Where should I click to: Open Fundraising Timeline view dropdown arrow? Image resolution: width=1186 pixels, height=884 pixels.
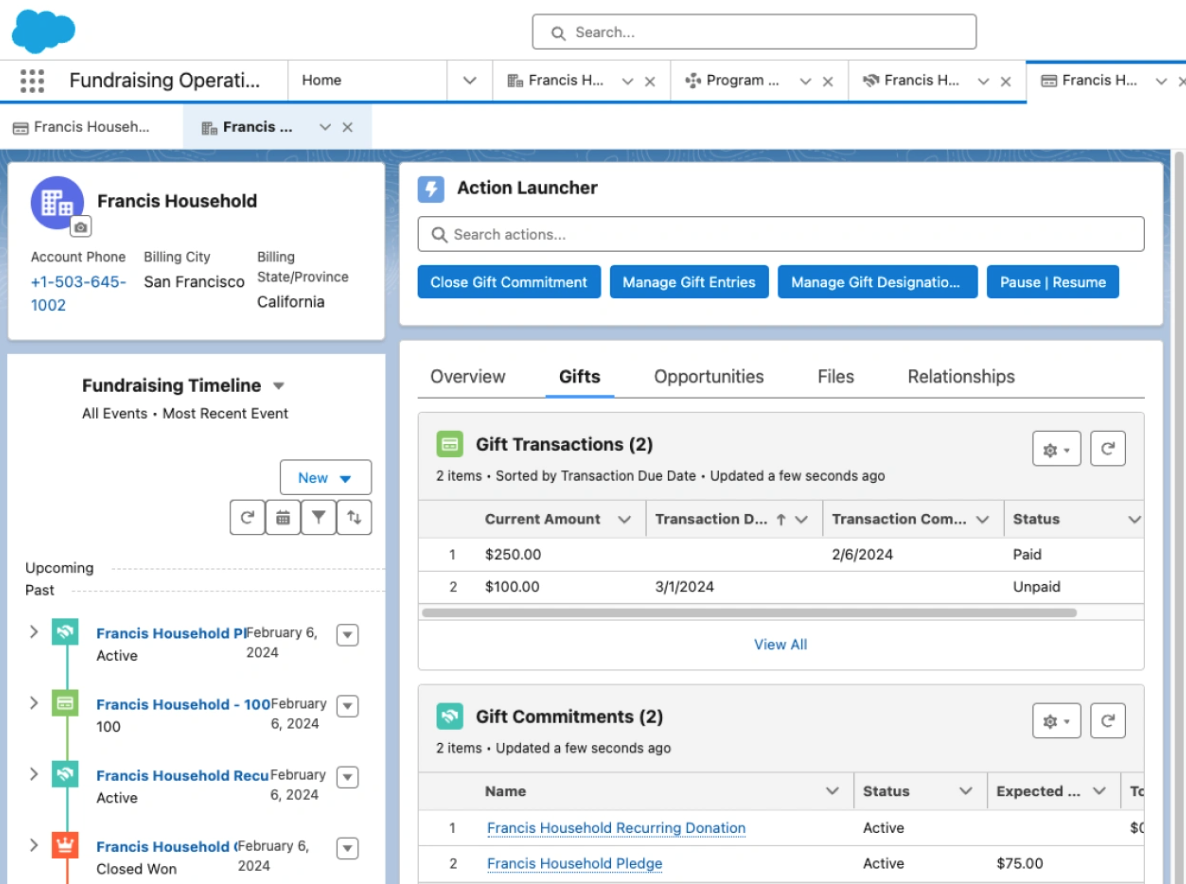pos(278,386)
